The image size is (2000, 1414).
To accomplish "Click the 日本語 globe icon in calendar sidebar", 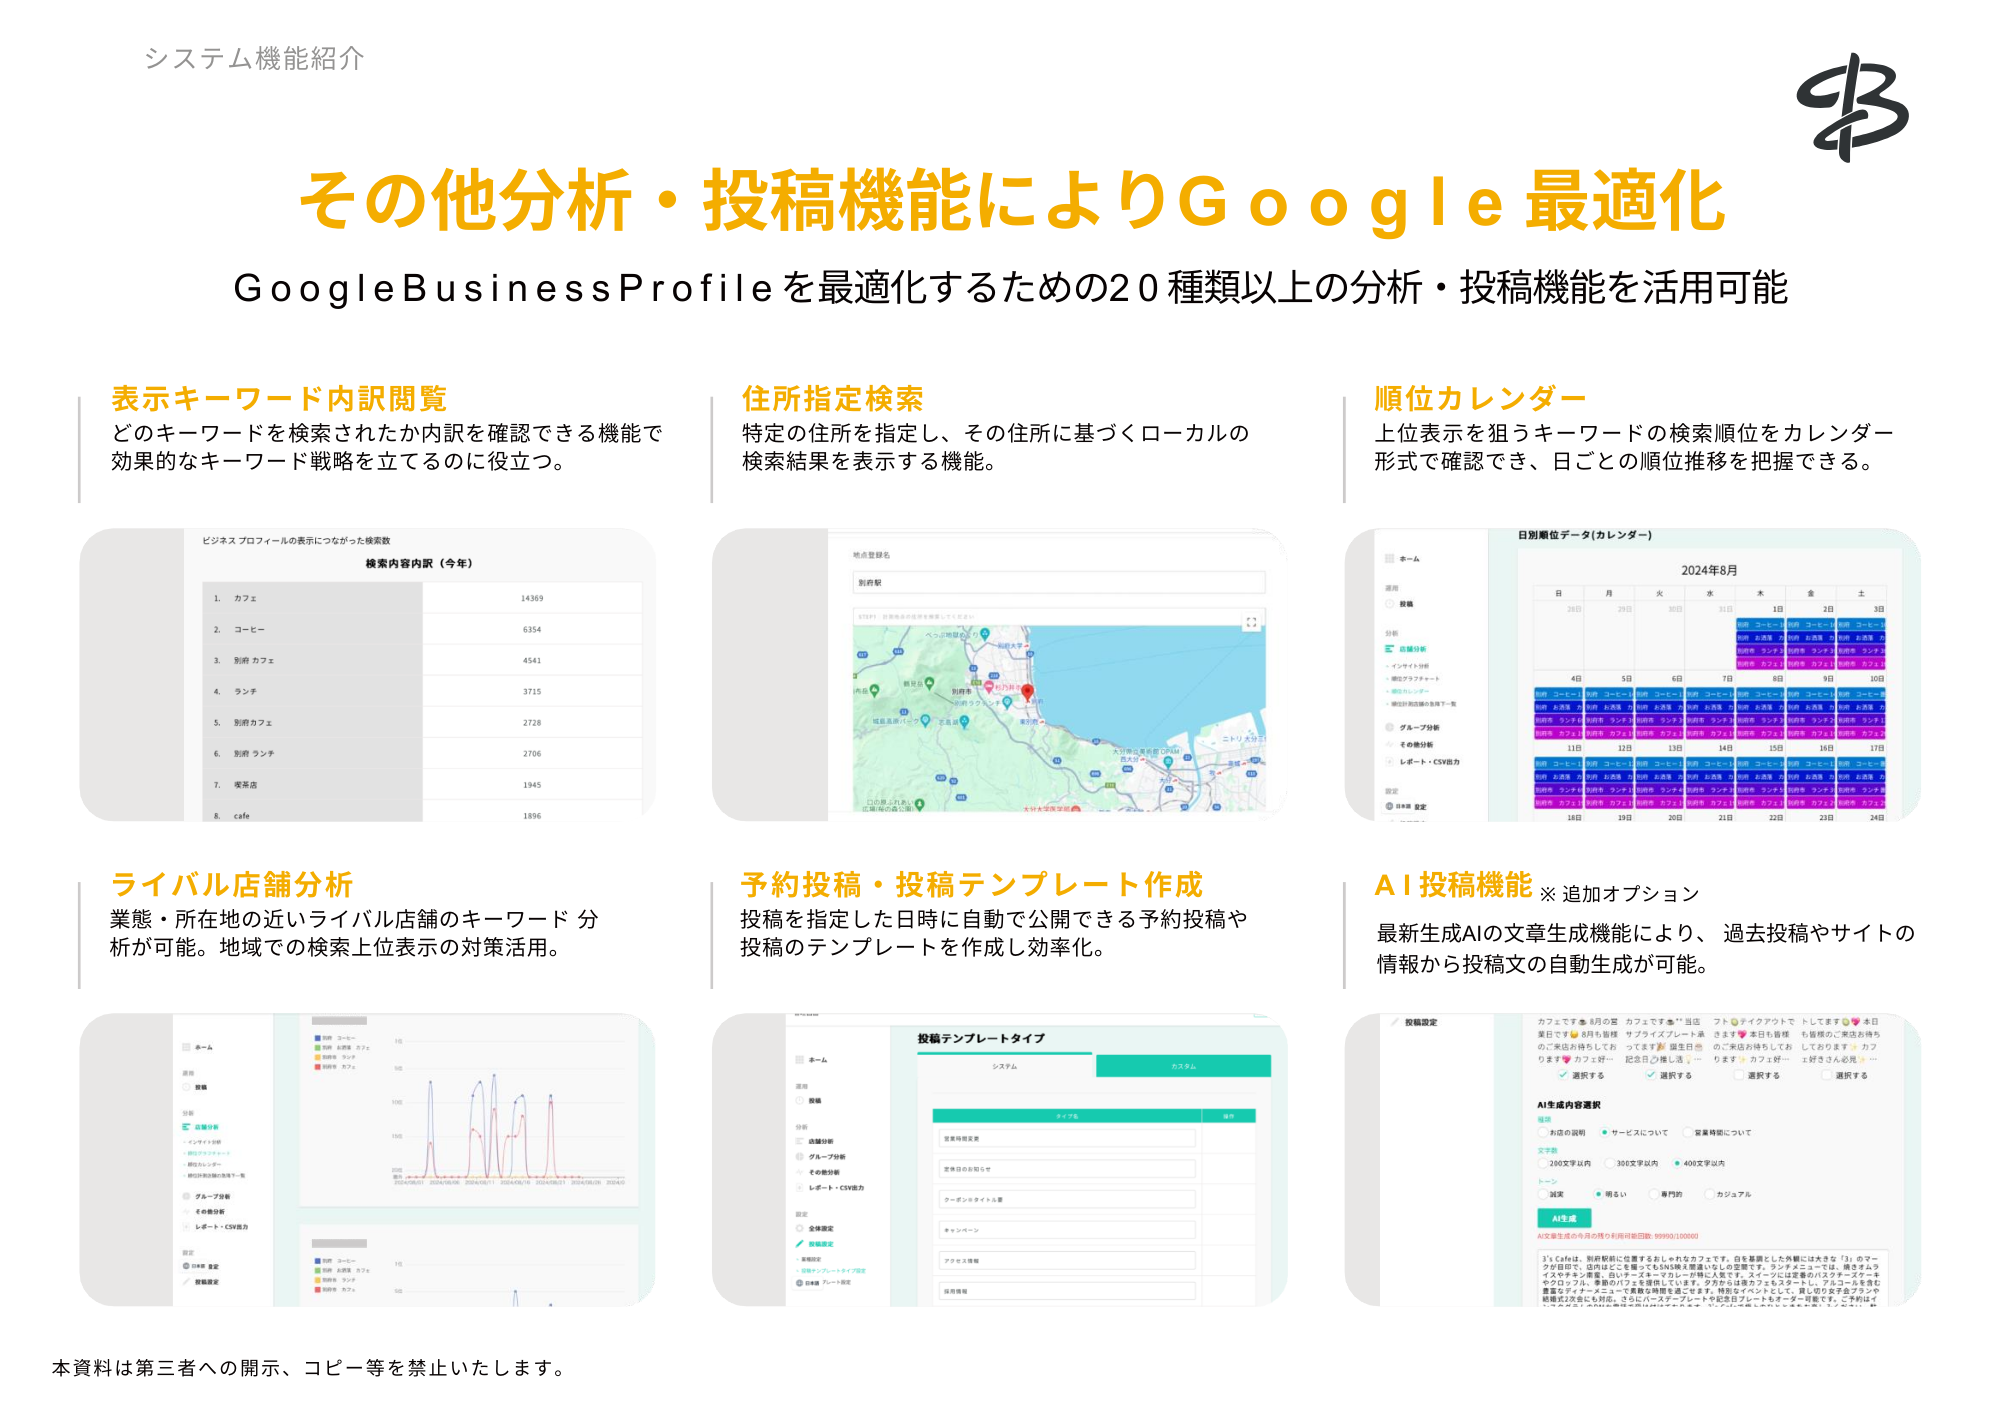I will coord(1389,806).
